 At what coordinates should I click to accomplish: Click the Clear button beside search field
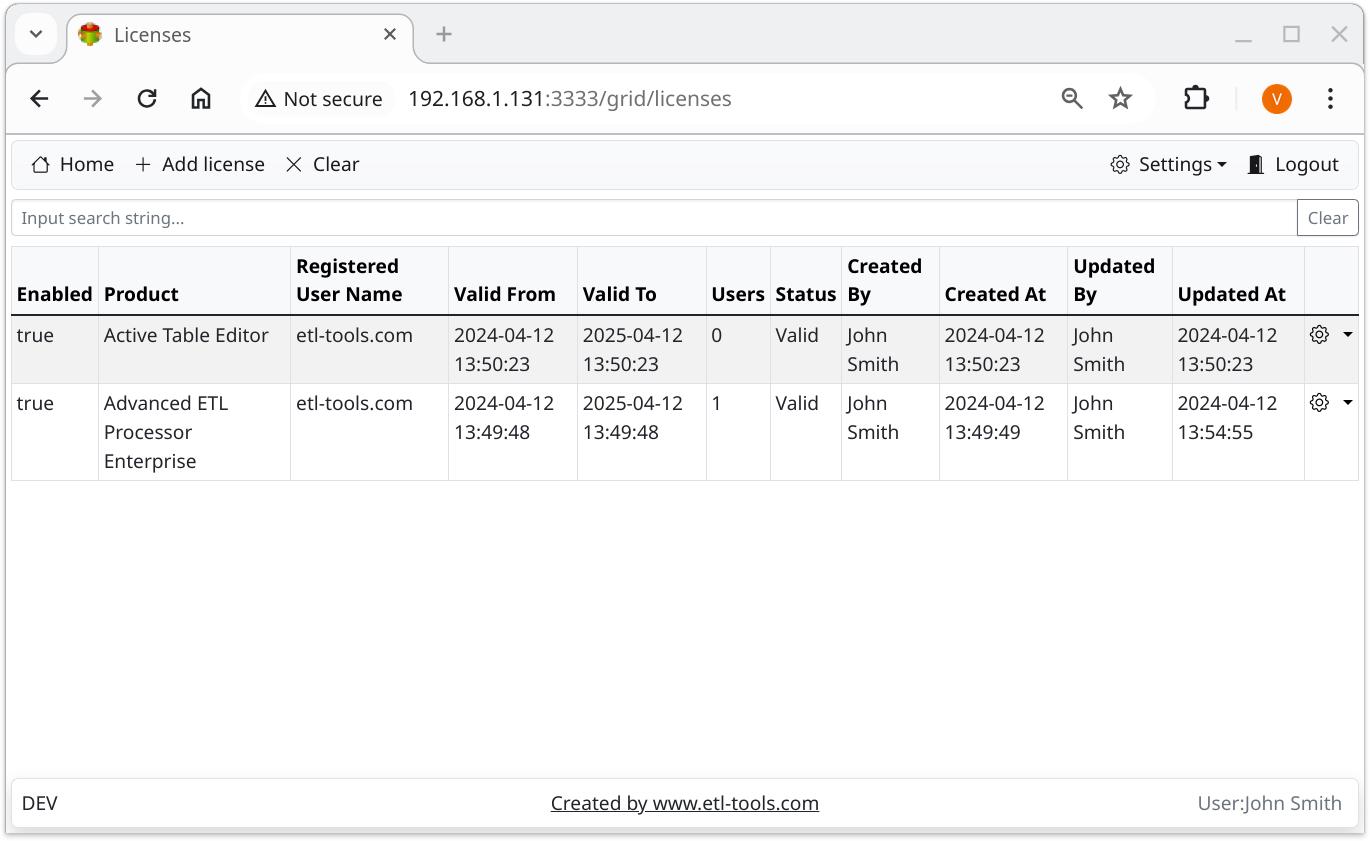point(1327,218)
